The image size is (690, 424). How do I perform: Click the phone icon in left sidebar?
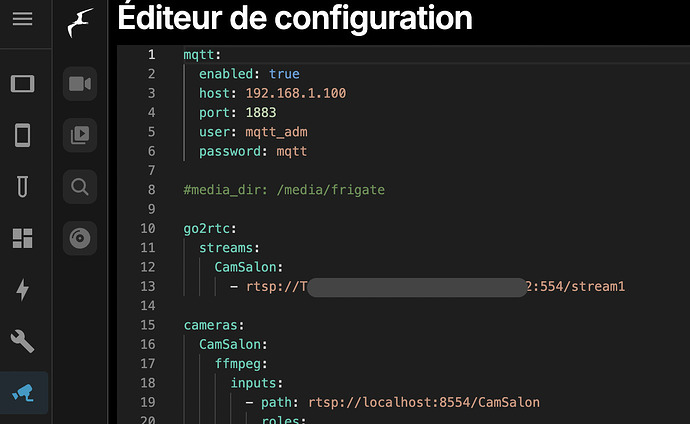click(x=23, y=134)
